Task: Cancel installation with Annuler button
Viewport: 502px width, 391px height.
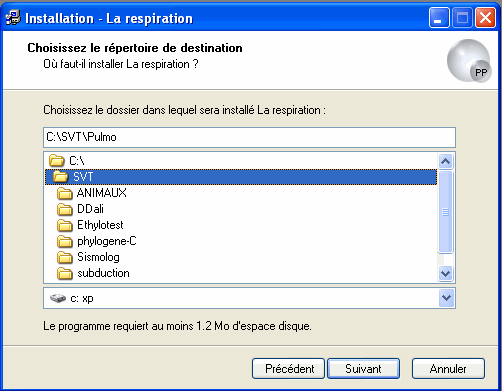Action: tap(448, 369)
